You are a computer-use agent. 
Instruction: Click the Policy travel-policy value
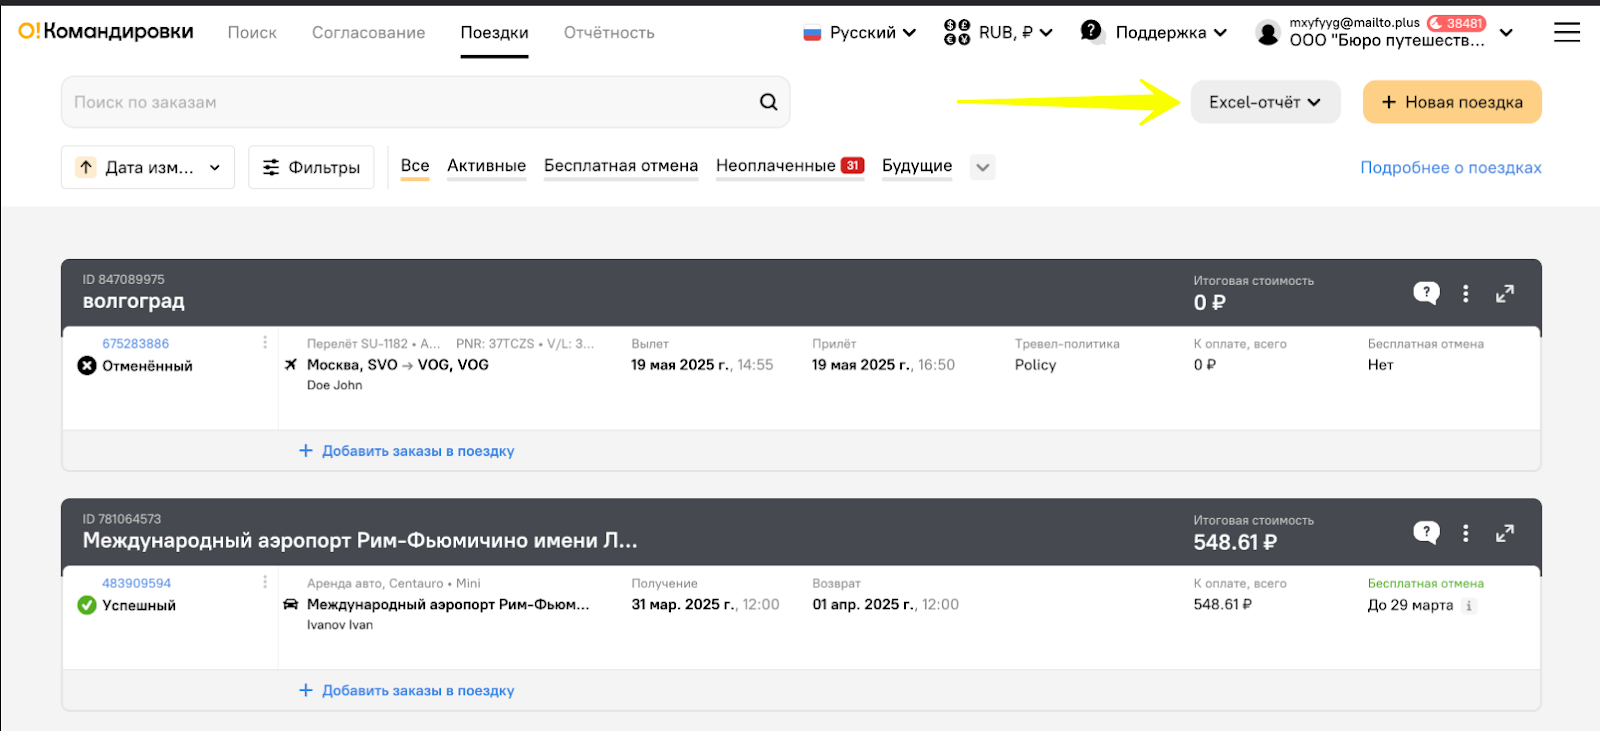click(x=1035, y=365)
